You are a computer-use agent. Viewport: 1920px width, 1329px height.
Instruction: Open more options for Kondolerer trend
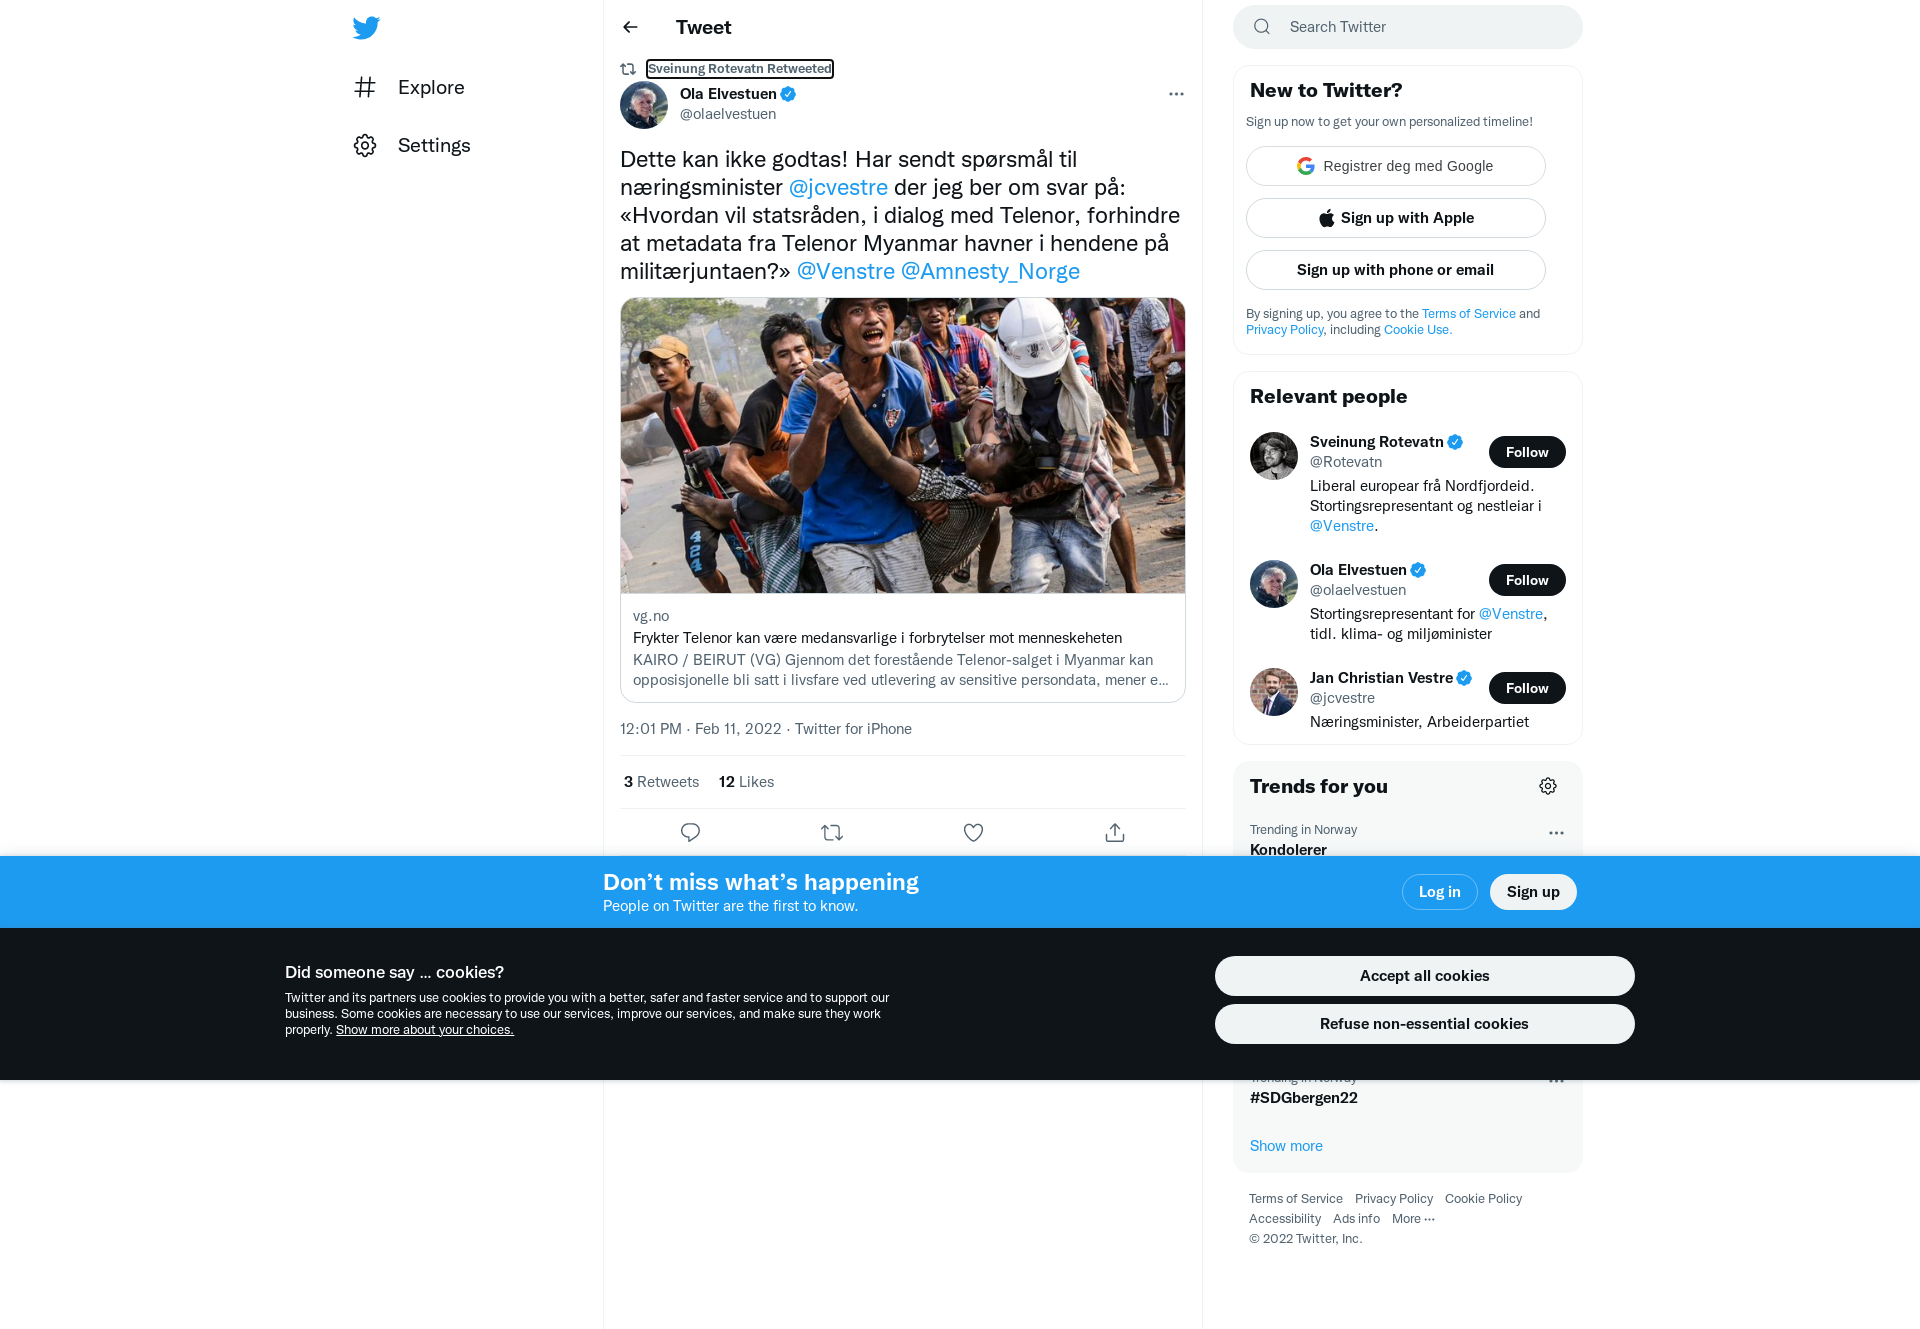point(1556,833)
